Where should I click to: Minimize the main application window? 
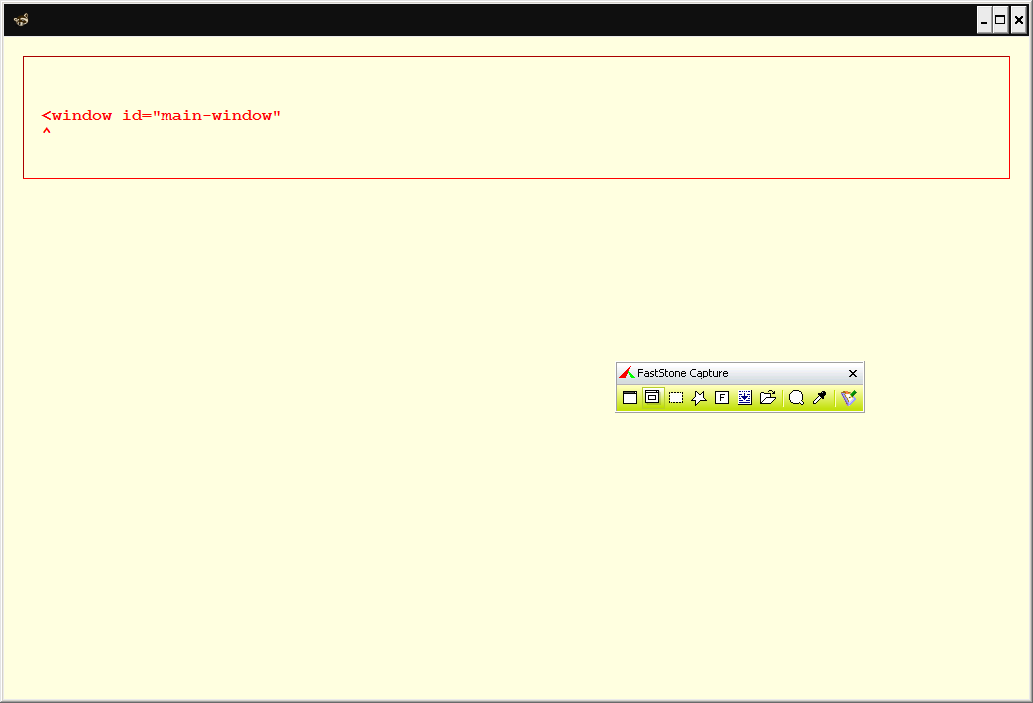coord(984,20)
